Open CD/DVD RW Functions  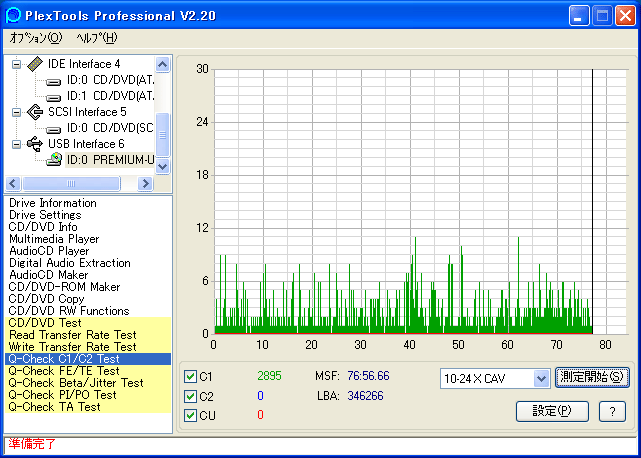69,311
